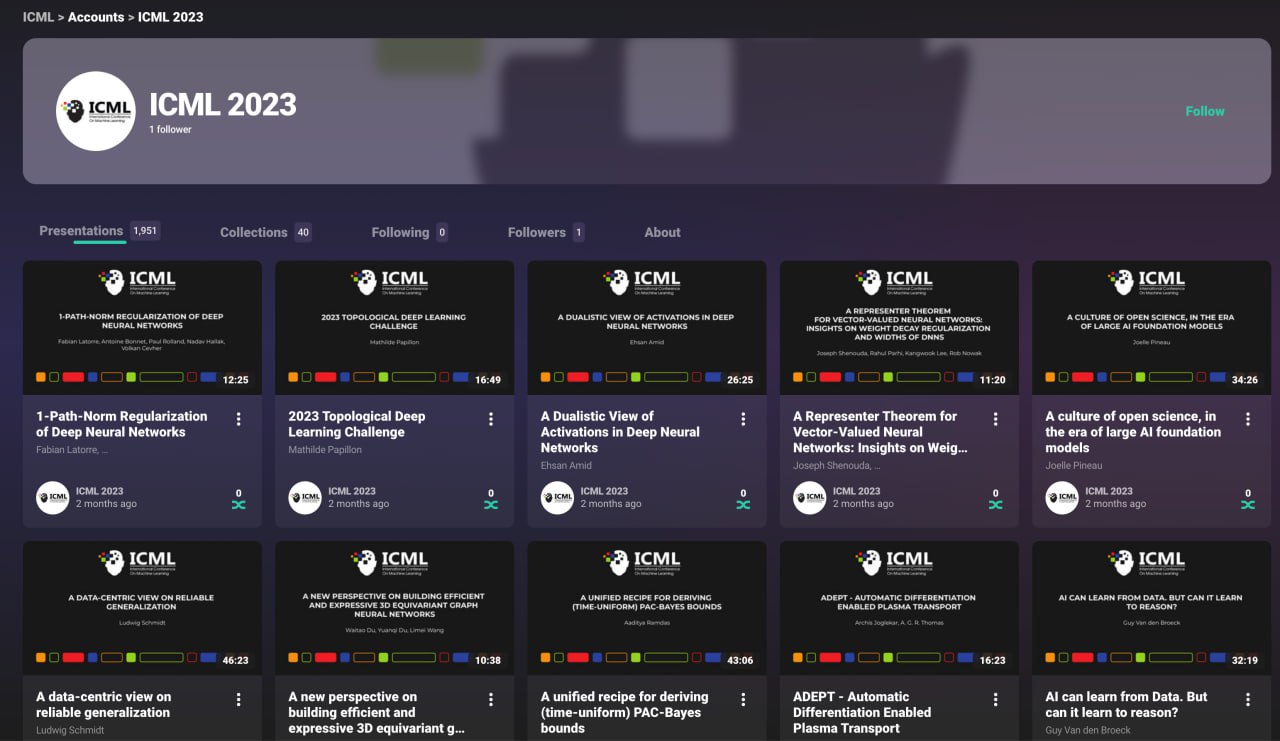Play the 3D Equivariant Graph Neural Networks thumbnail
The width and height of the screenshot is (1280, 741).
tap(394, 608)
